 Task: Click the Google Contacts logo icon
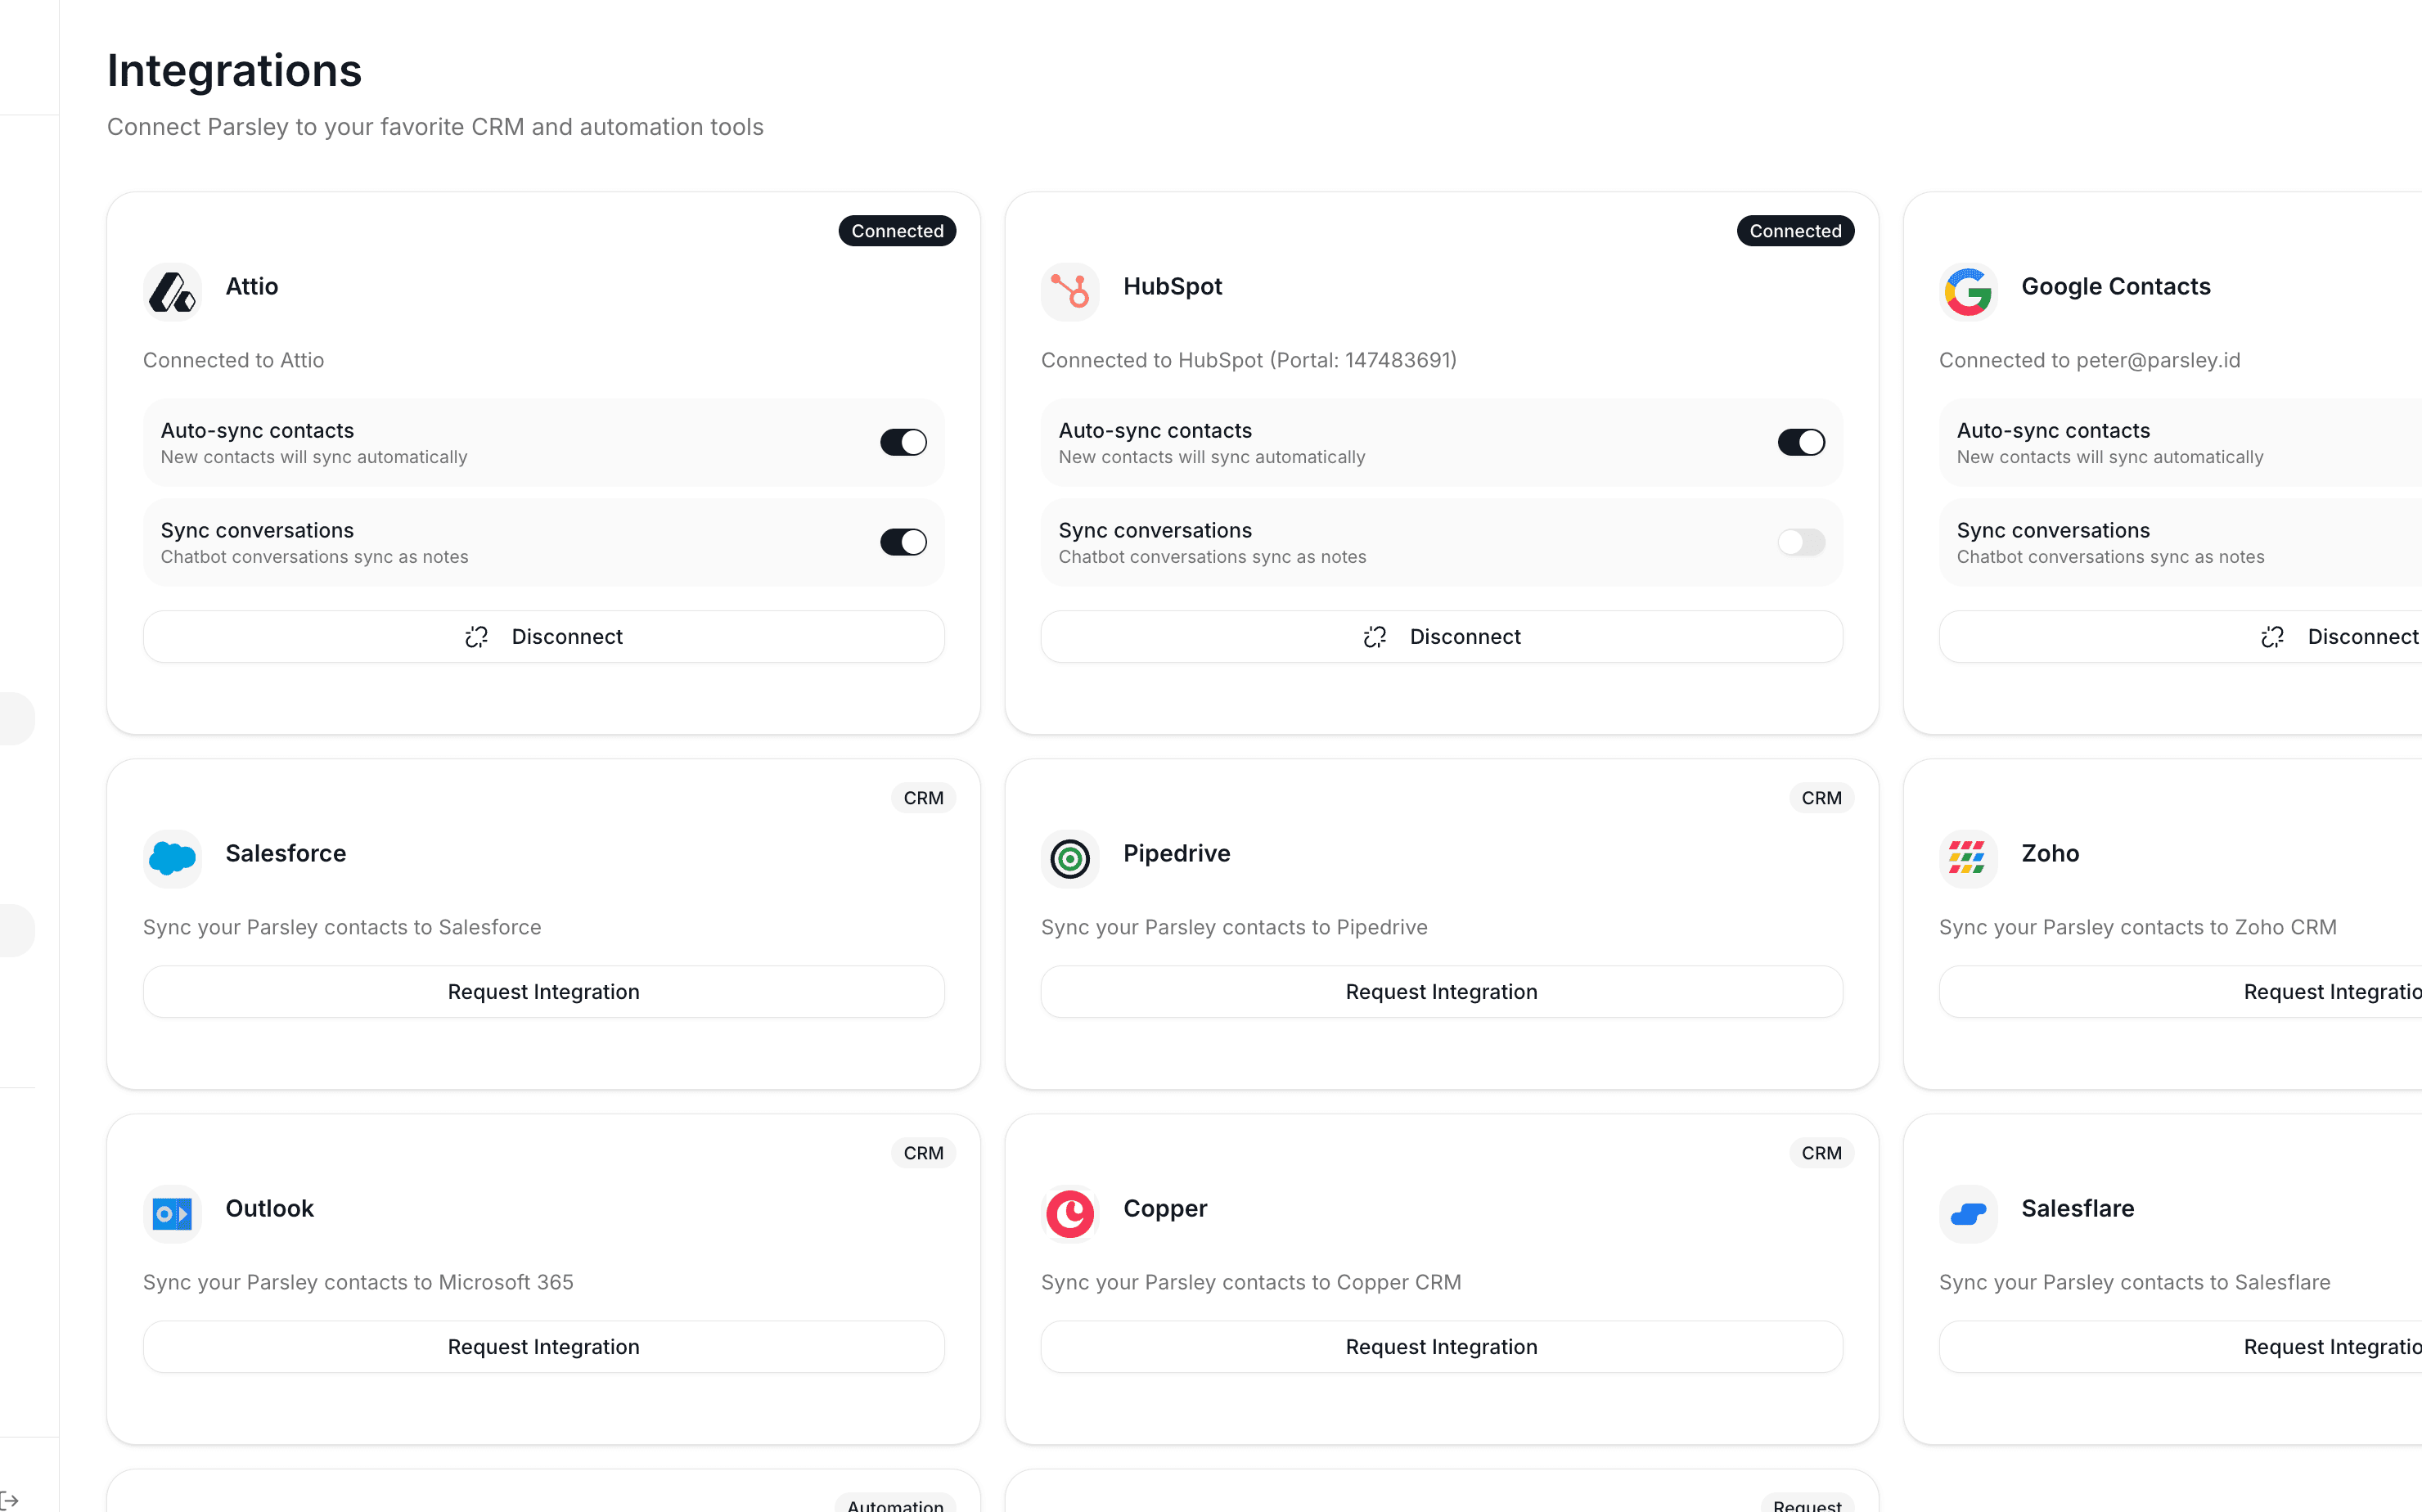coord(1967,292)
